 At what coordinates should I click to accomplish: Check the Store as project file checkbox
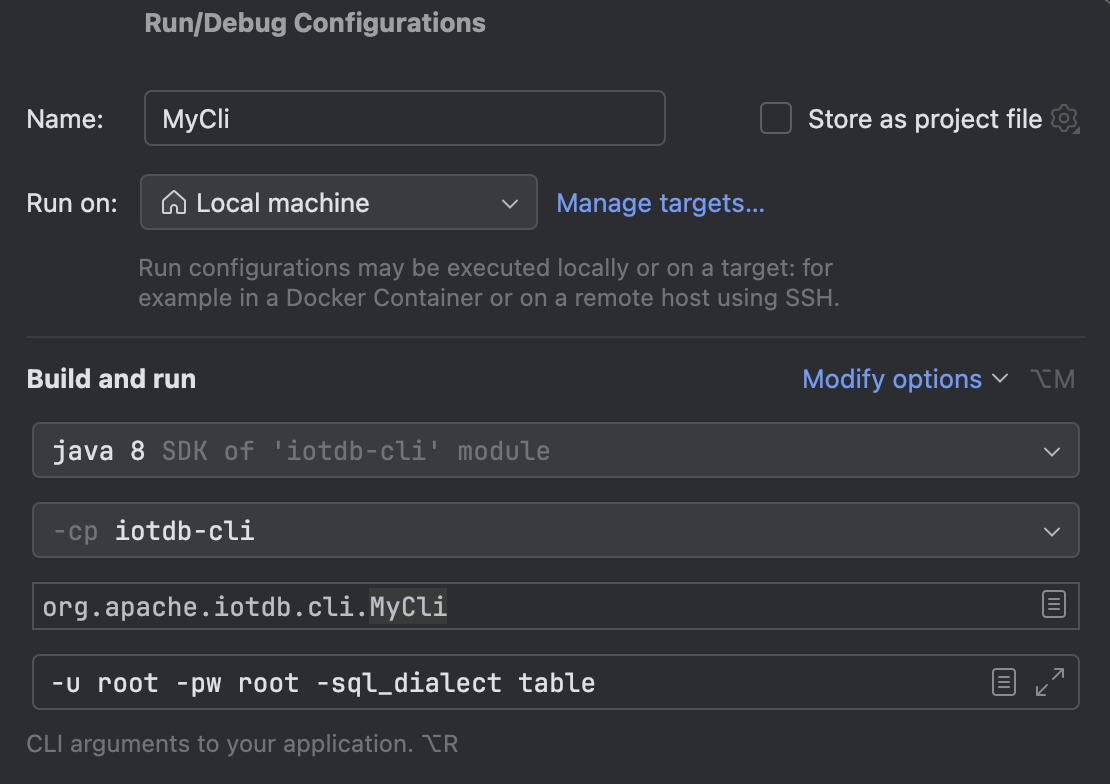pos(775,118)
